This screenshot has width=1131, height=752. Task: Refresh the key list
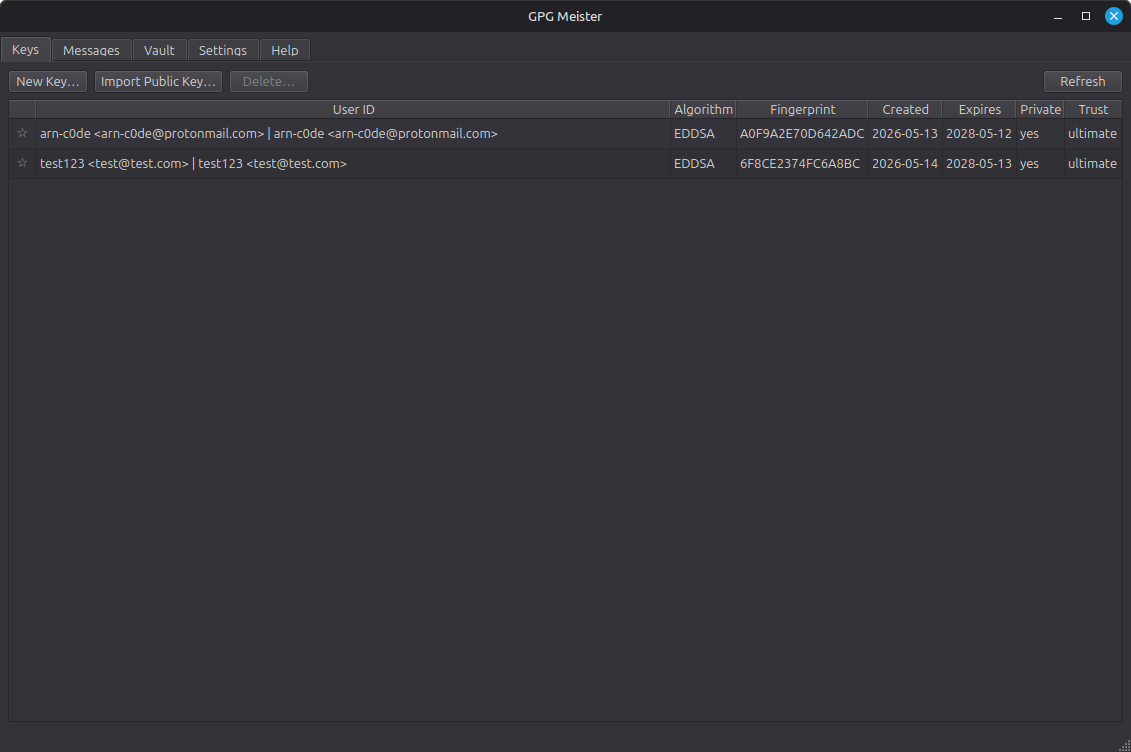click(1083, 81)
